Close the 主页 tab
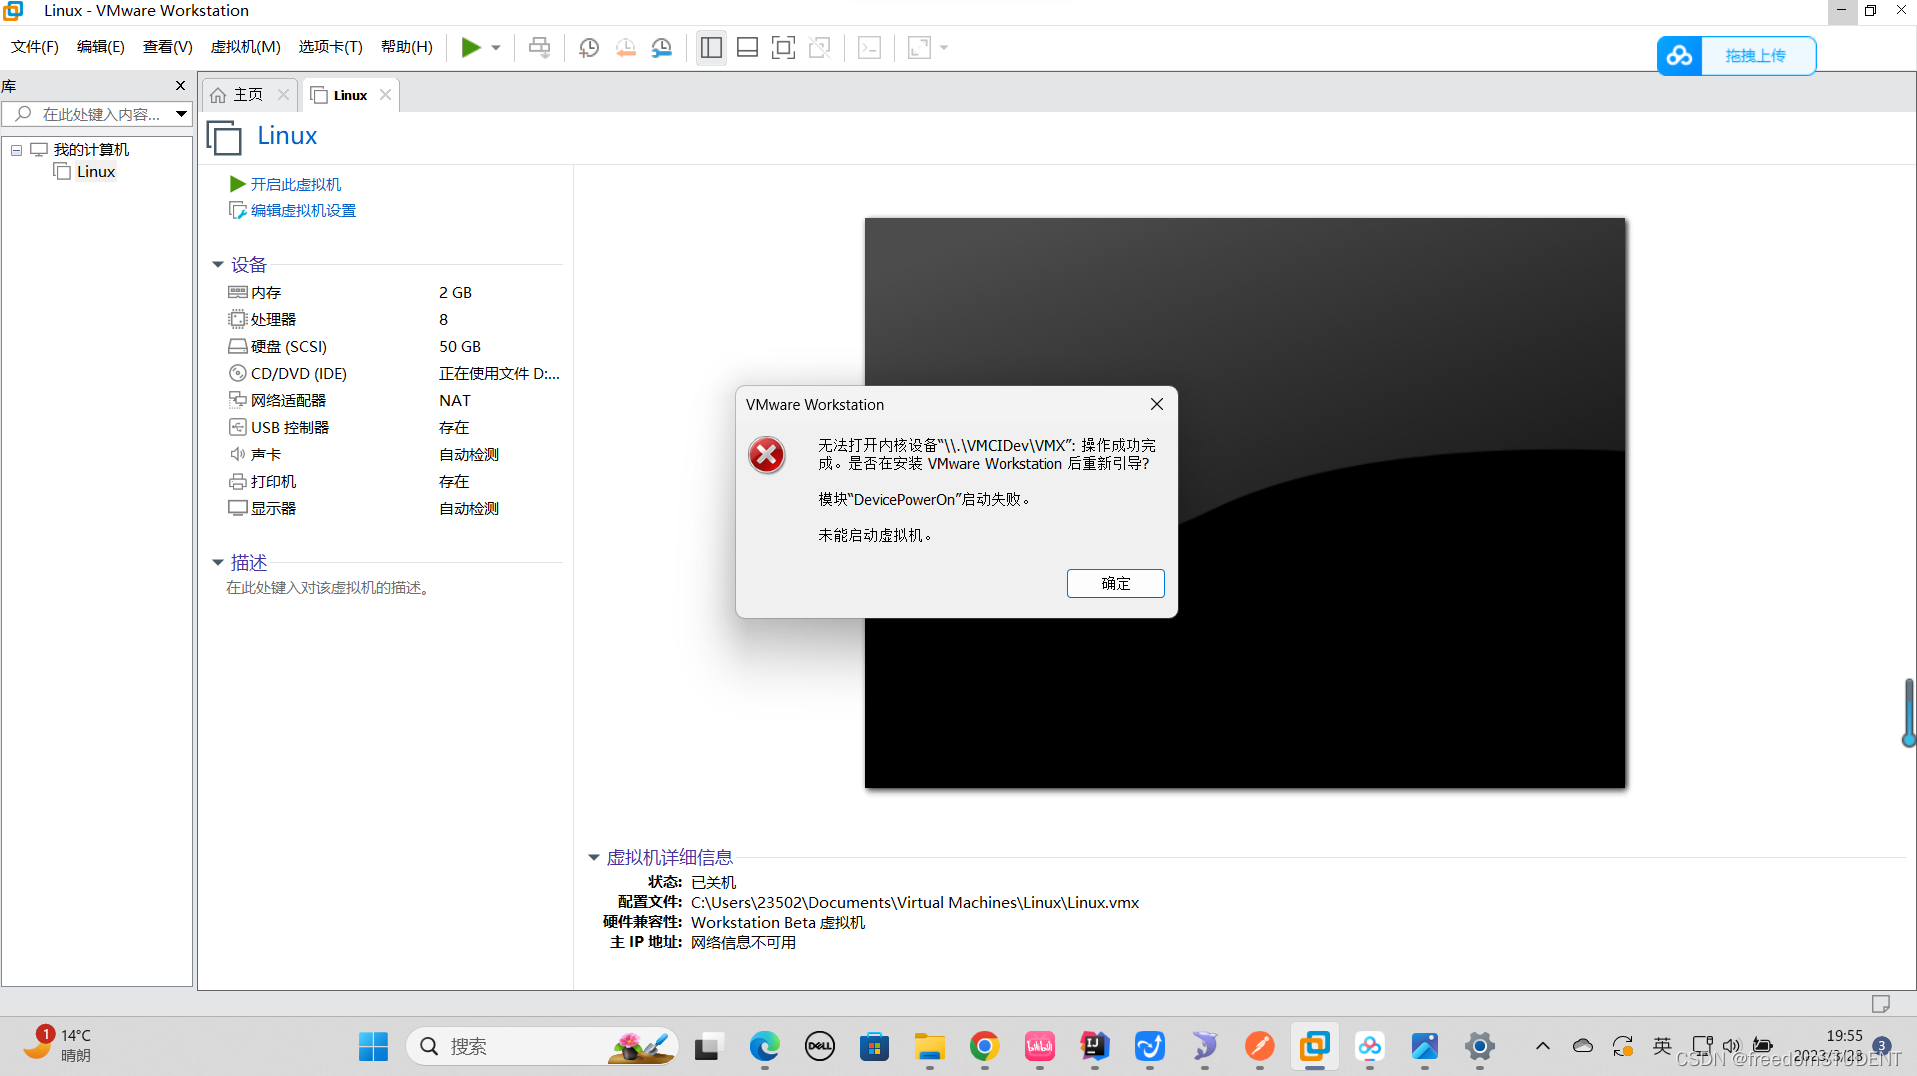Image resolution: width=1917 pixels, height=1076 pixels. [x=283, y=95]
